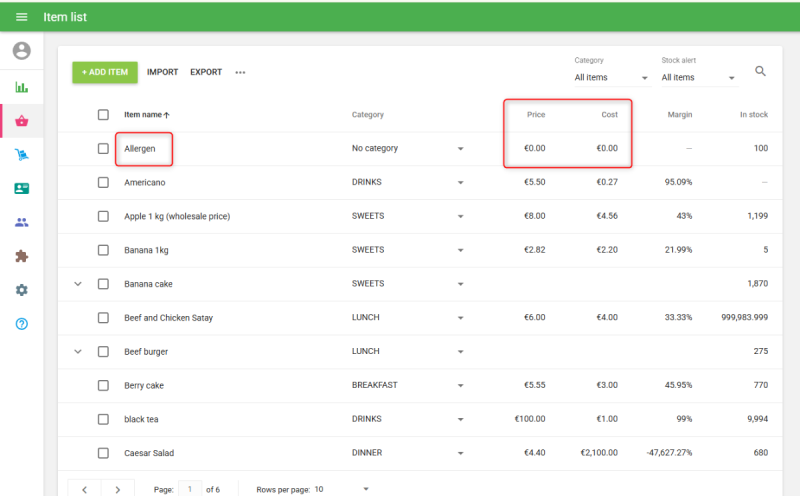The image size is (800, 496).
Task: Open the Category filter dropdown
Action: click(611, 77)
